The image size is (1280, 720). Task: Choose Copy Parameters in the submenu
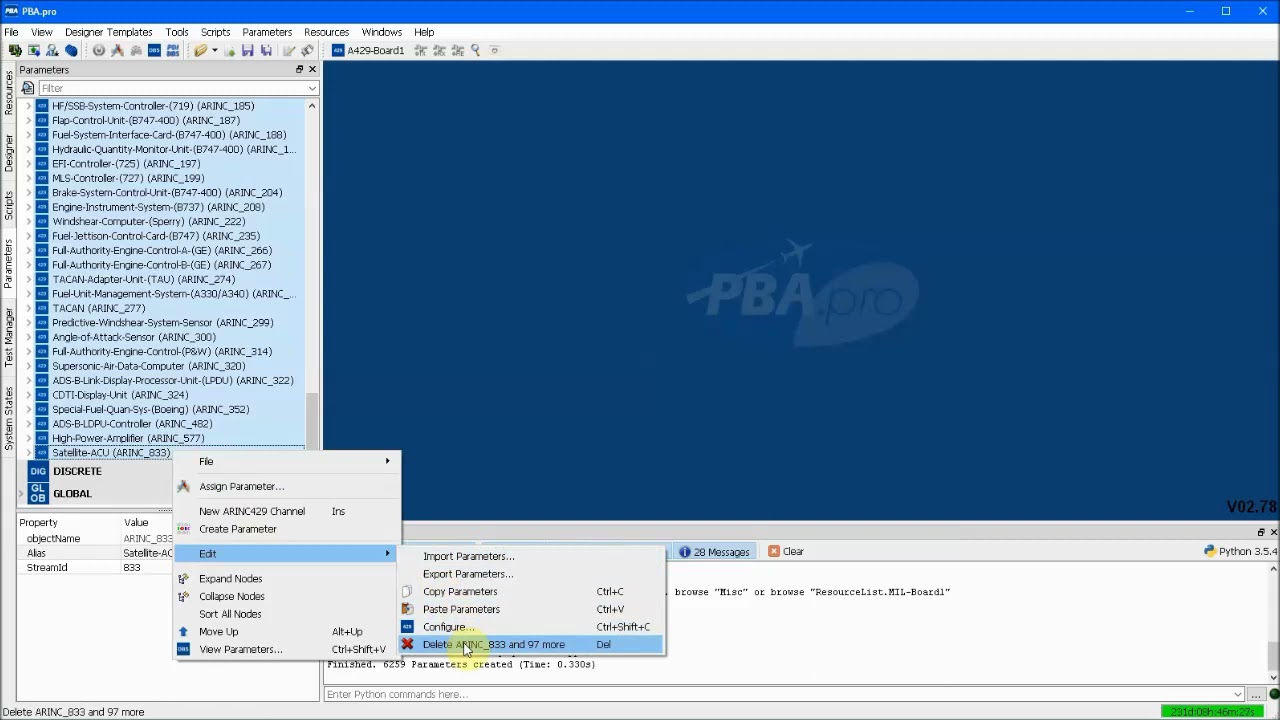point(531,591)
